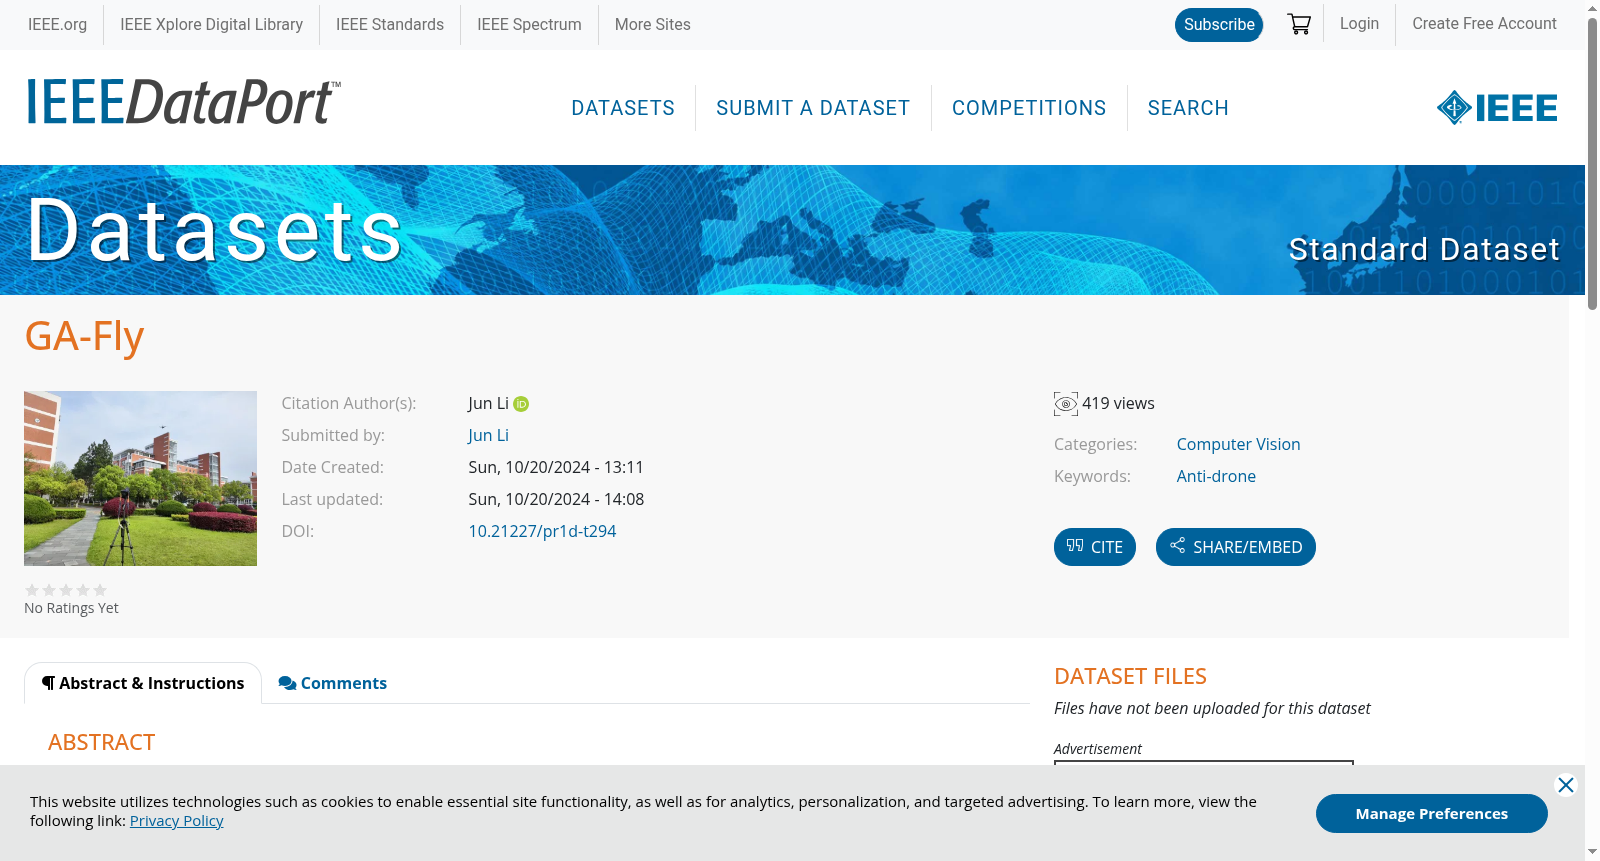The height and width of the screenshot is (861, 1600).
Task: Open the Anti-drone keyword link
Action: (1216, 477)
